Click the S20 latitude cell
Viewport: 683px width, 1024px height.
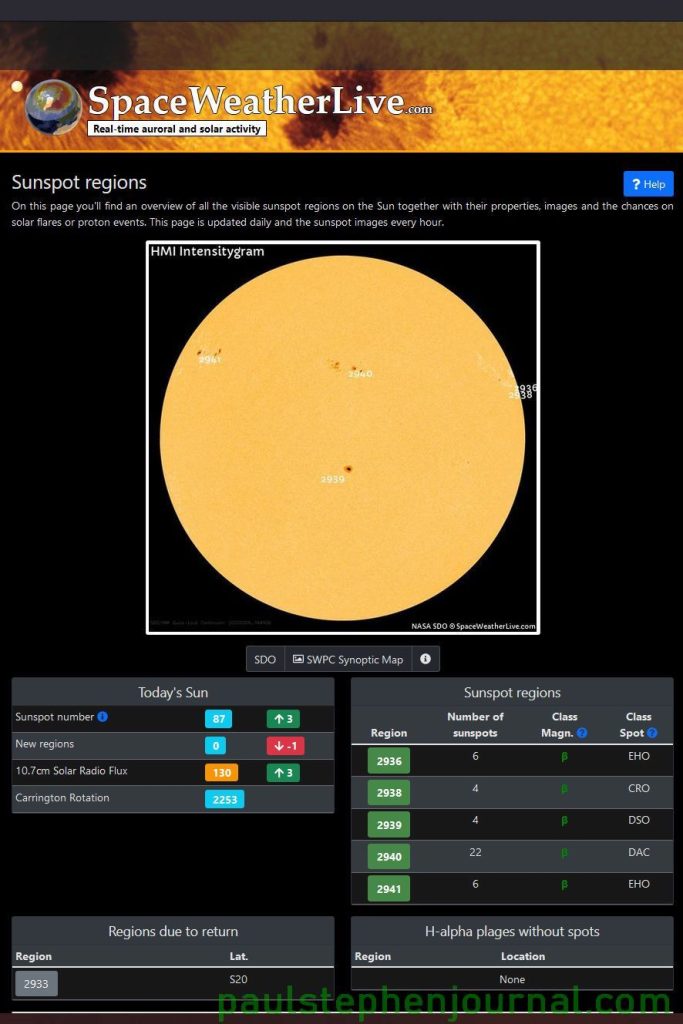pyautogui.click(x=238, y=979)
